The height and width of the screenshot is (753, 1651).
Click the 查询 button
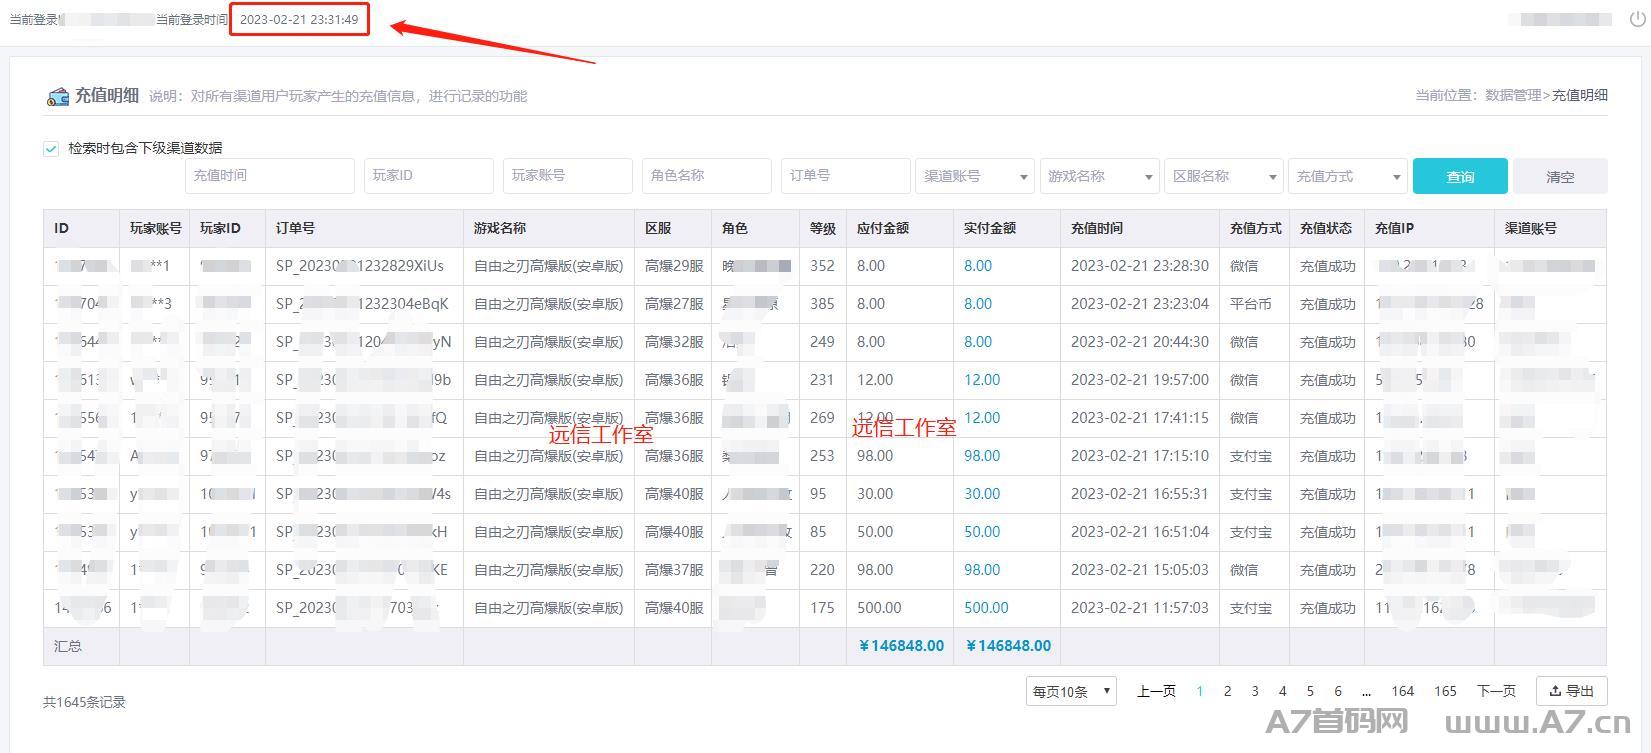[x=1460, y=176]
